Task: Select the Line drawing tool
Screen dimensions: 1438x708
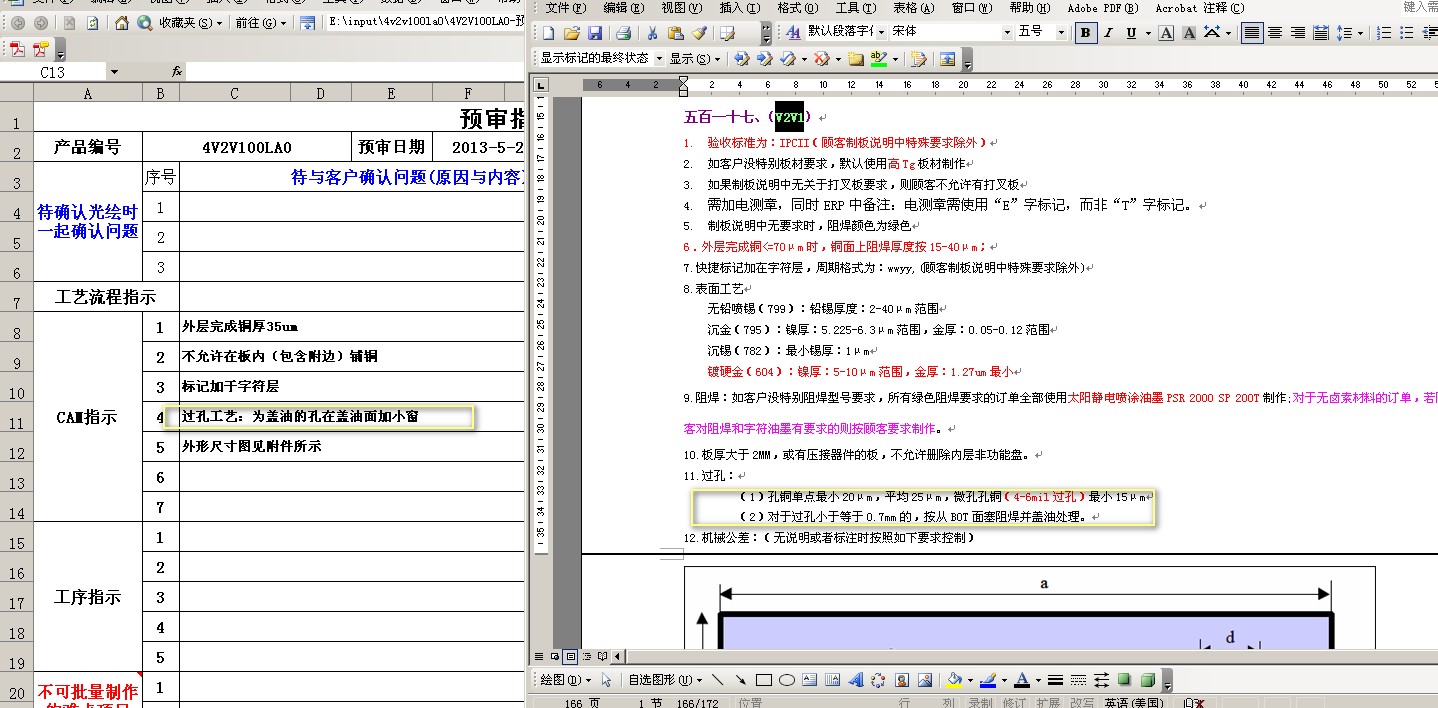Action: point(717,680)
